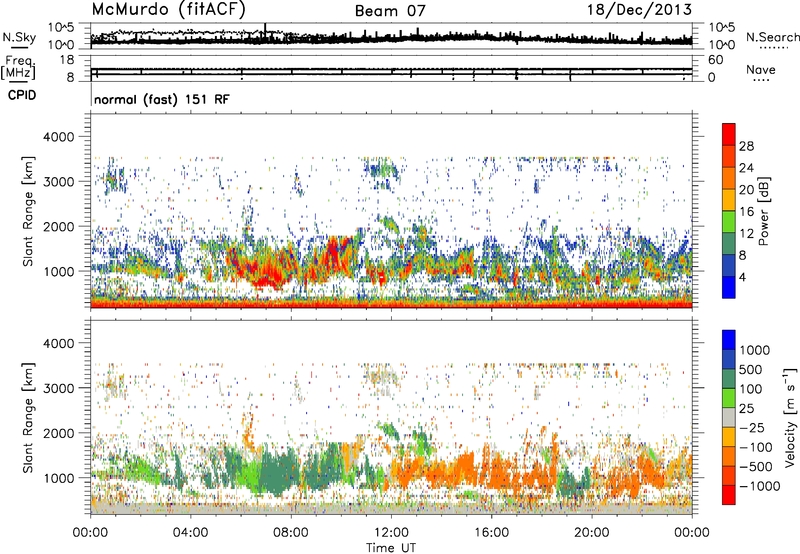Click the "Power [dB]" colorbar title
The height and width of the screenshot is (554, 800).
[764, 211]
